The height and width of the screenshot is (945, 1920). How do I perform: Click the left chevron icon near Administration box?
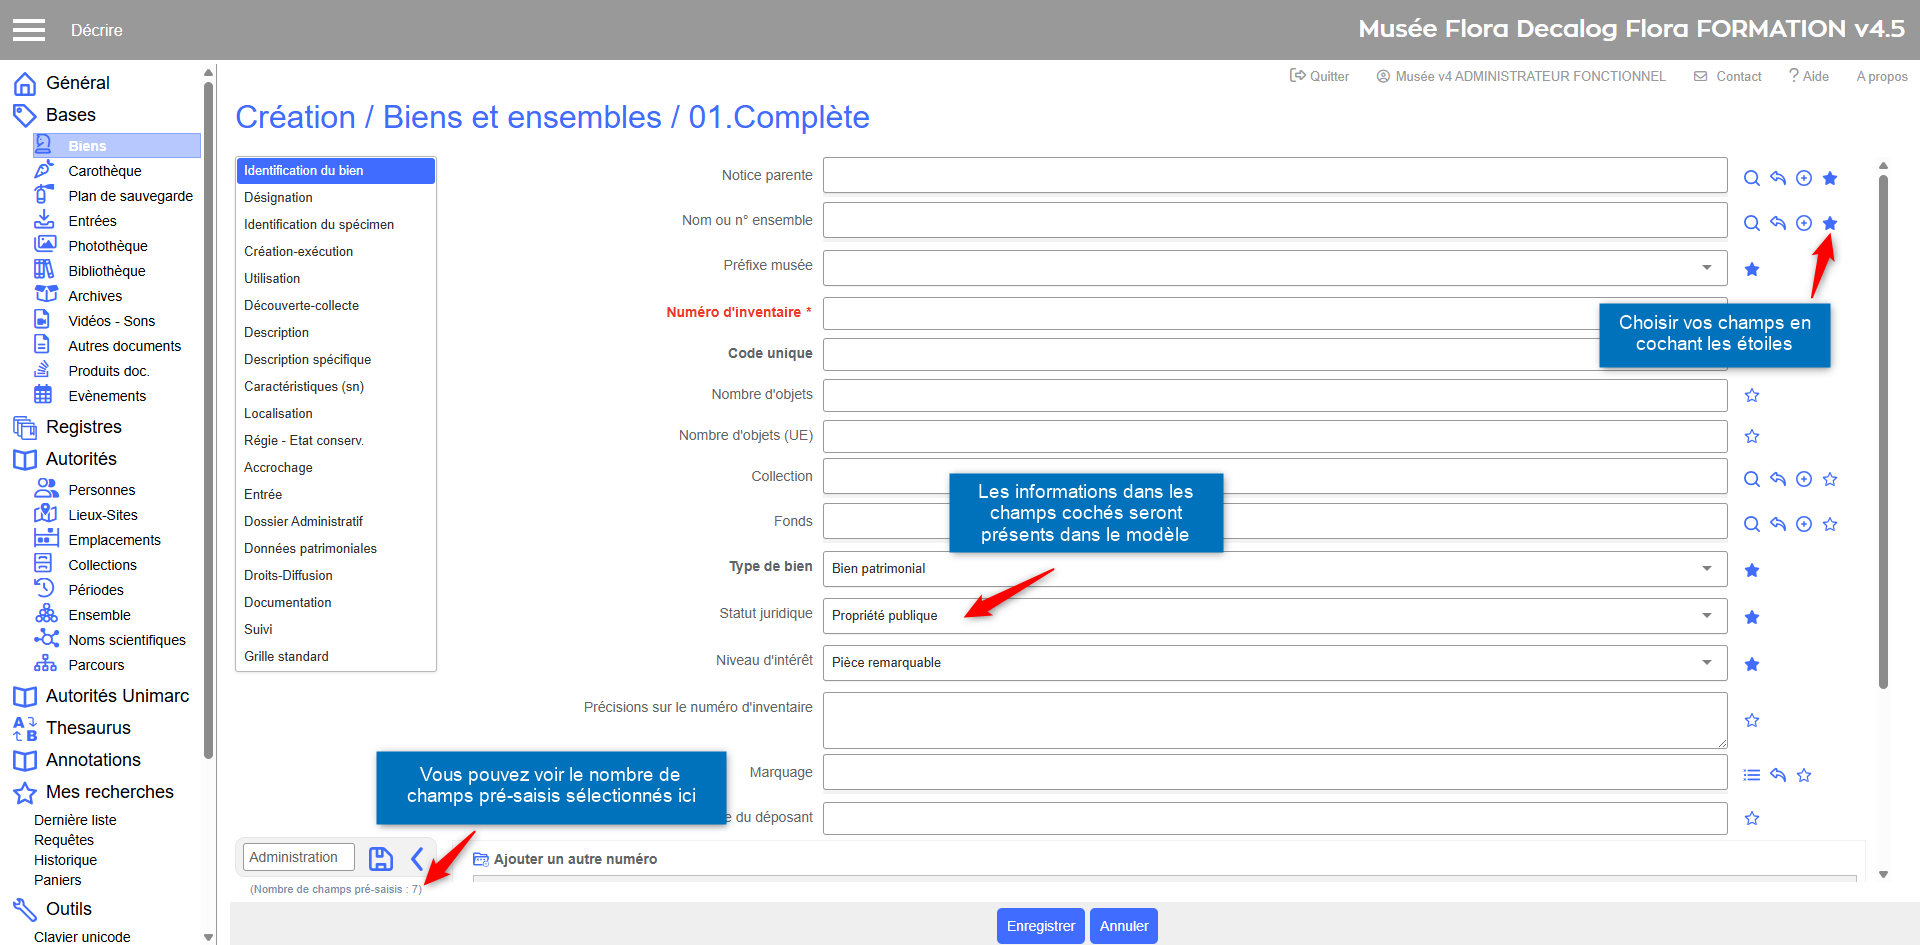click(417, 858)
